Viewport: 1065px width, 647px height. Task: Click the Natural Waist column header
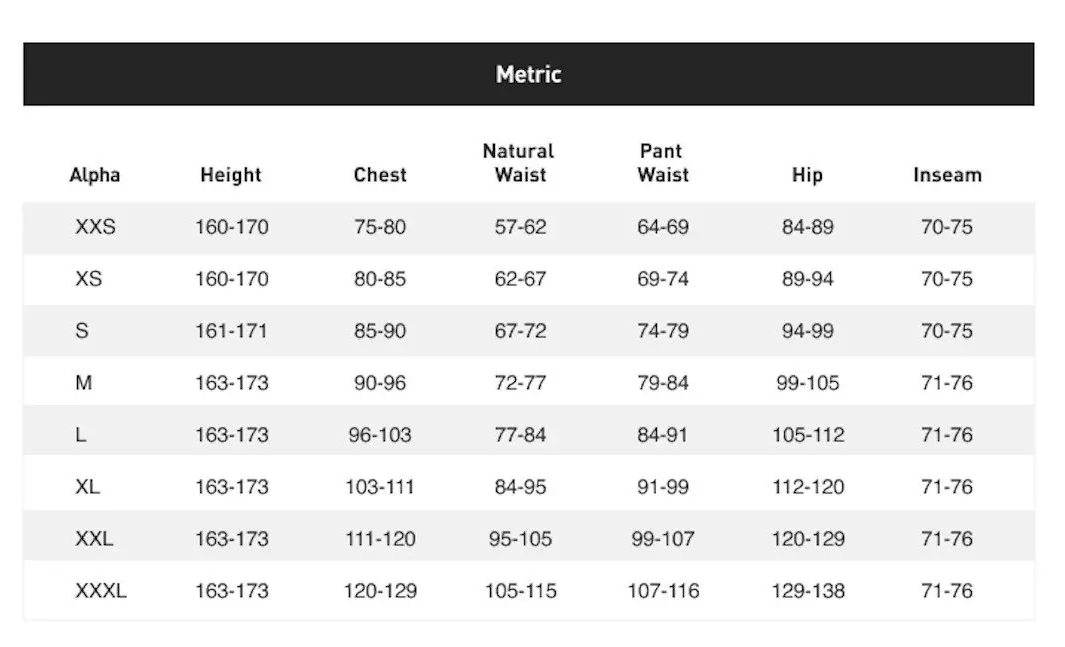(x=518, y=163)
